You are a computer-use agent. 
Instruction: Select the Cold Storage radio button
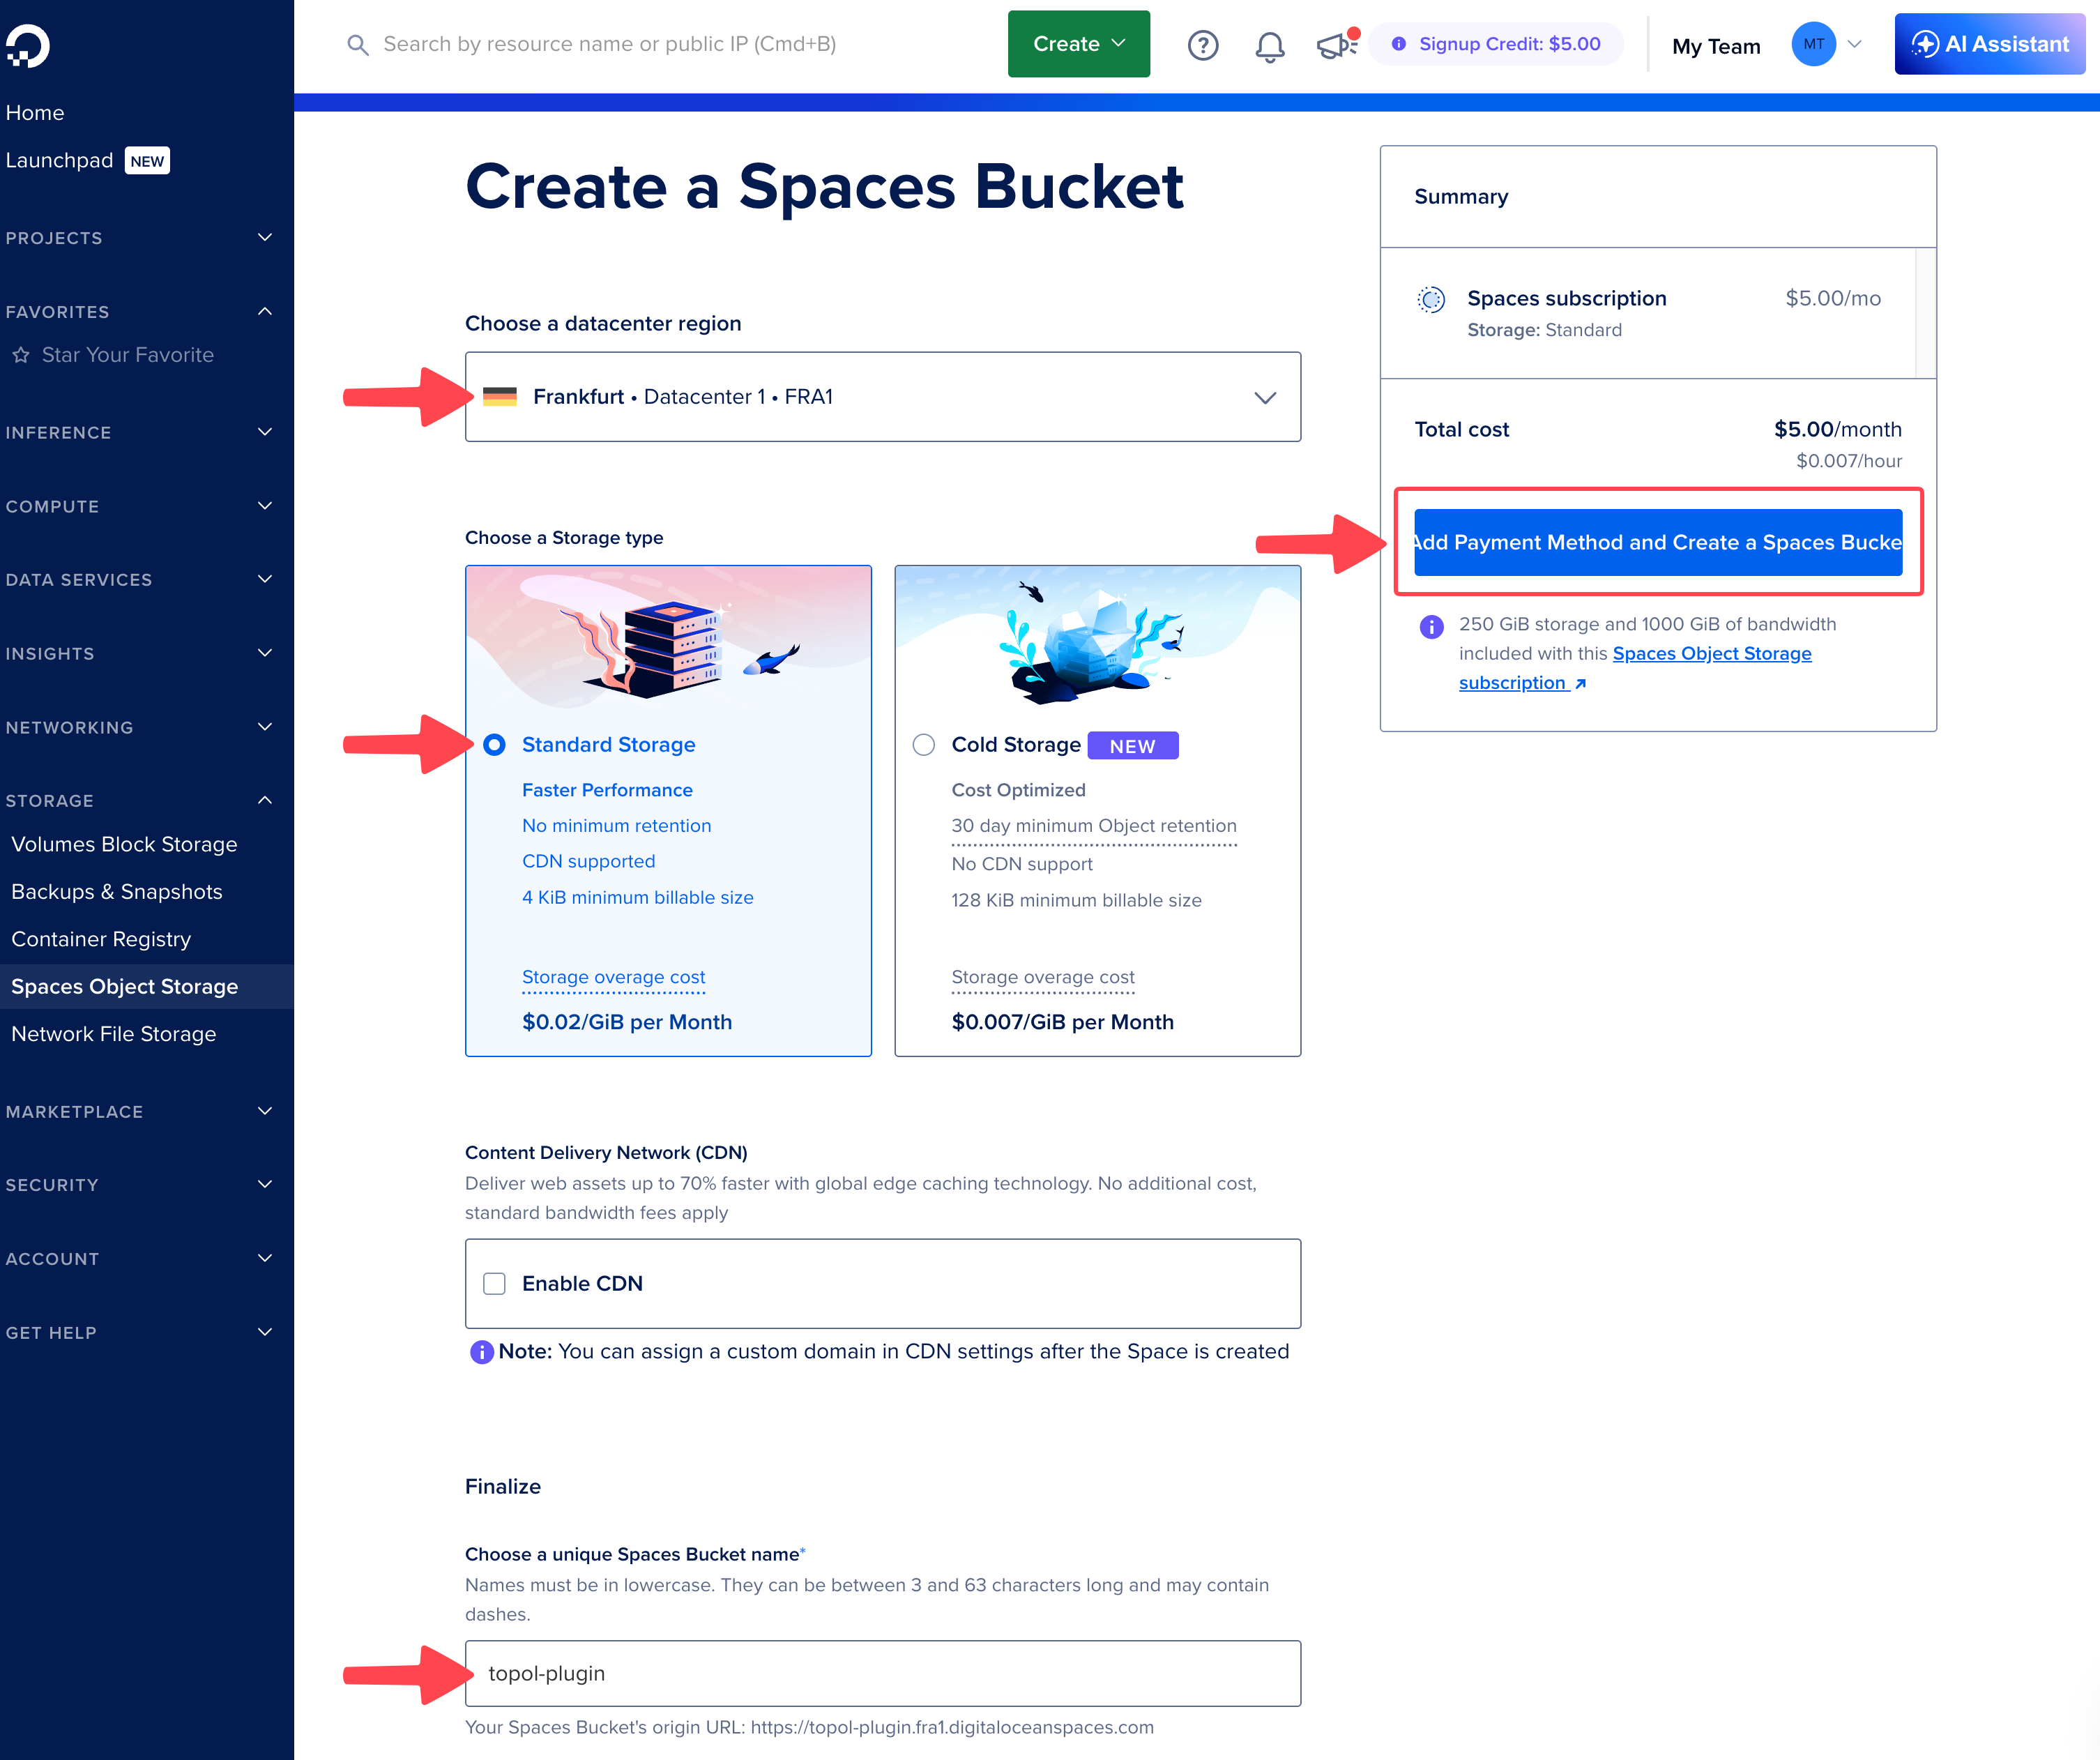coord(924,745)
